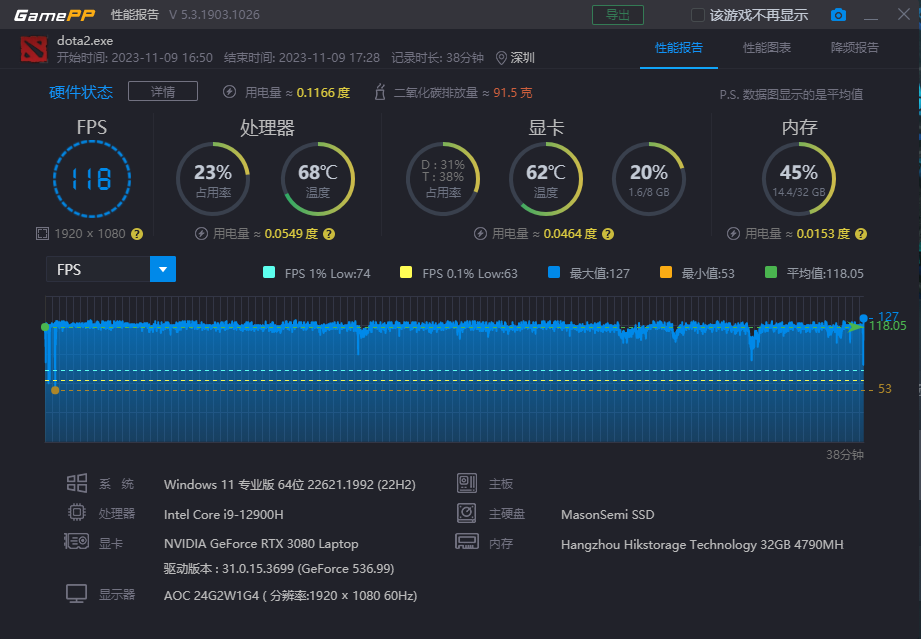This screenshot has width=921, height=639.
Task: Click help icon beside memory power 0.0153 度
Action: [x=861, y=234]
